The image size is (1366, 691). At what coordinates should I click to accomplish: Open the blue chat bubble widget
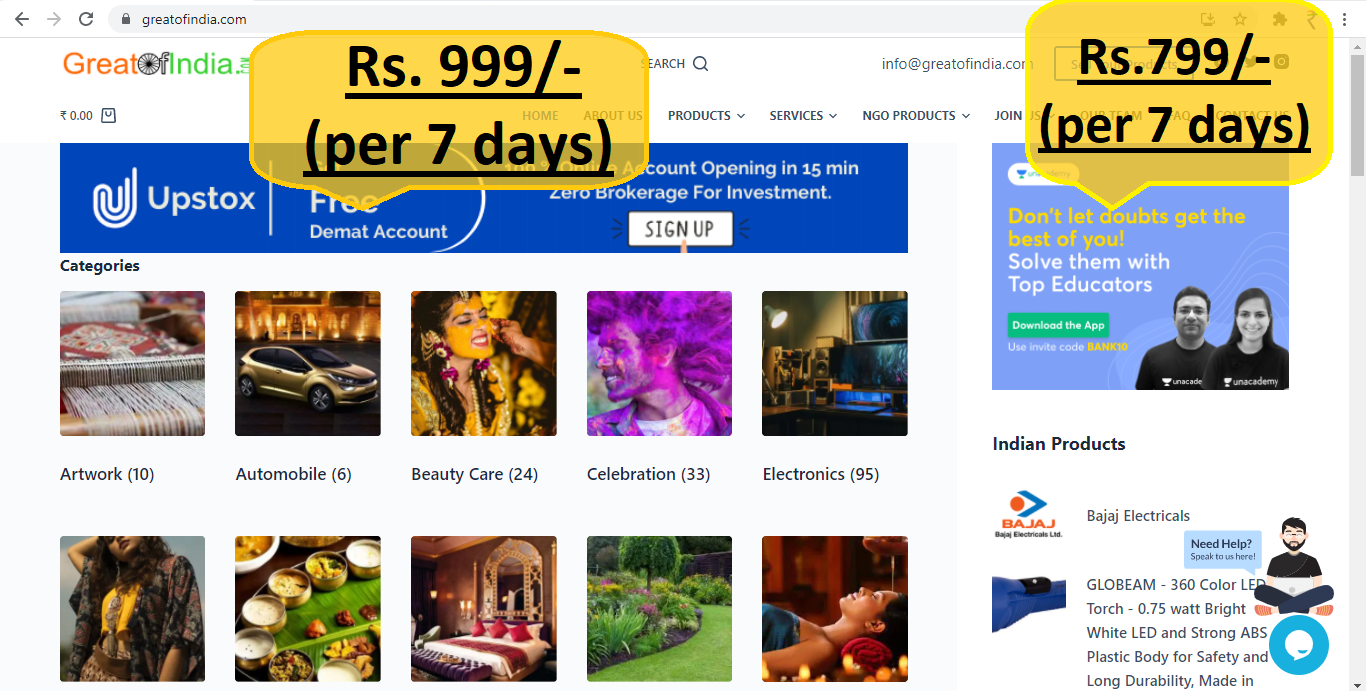(1299, 645)
